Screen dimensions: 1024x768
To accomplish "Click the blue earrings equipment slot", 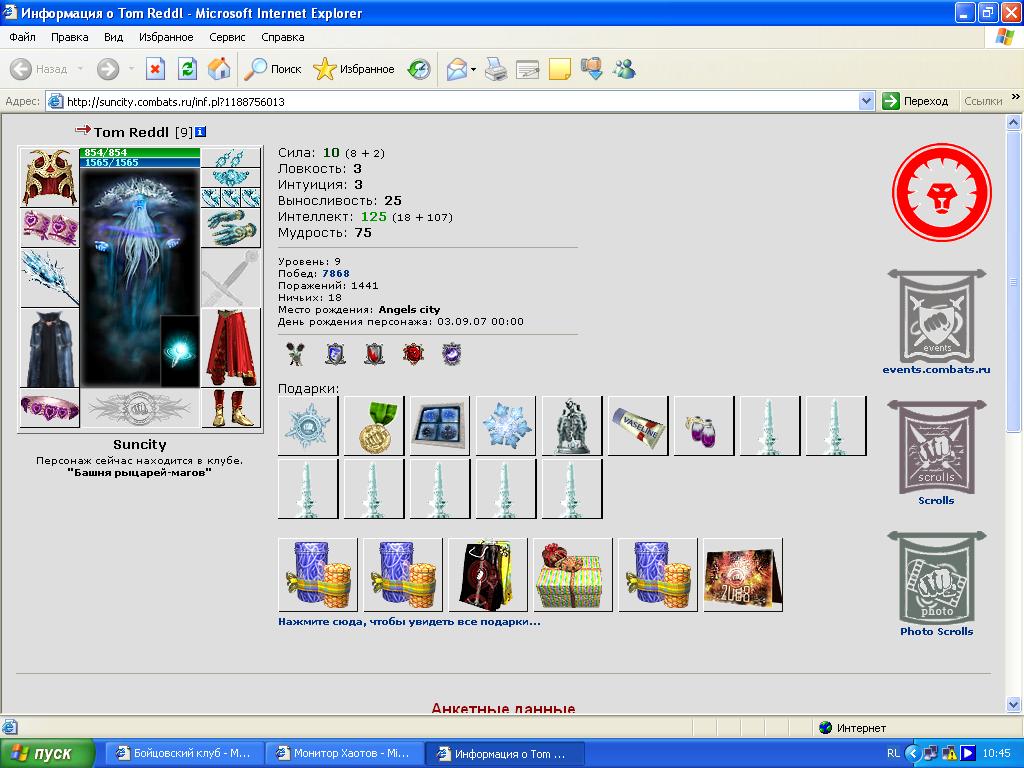I will click(231, 157).
